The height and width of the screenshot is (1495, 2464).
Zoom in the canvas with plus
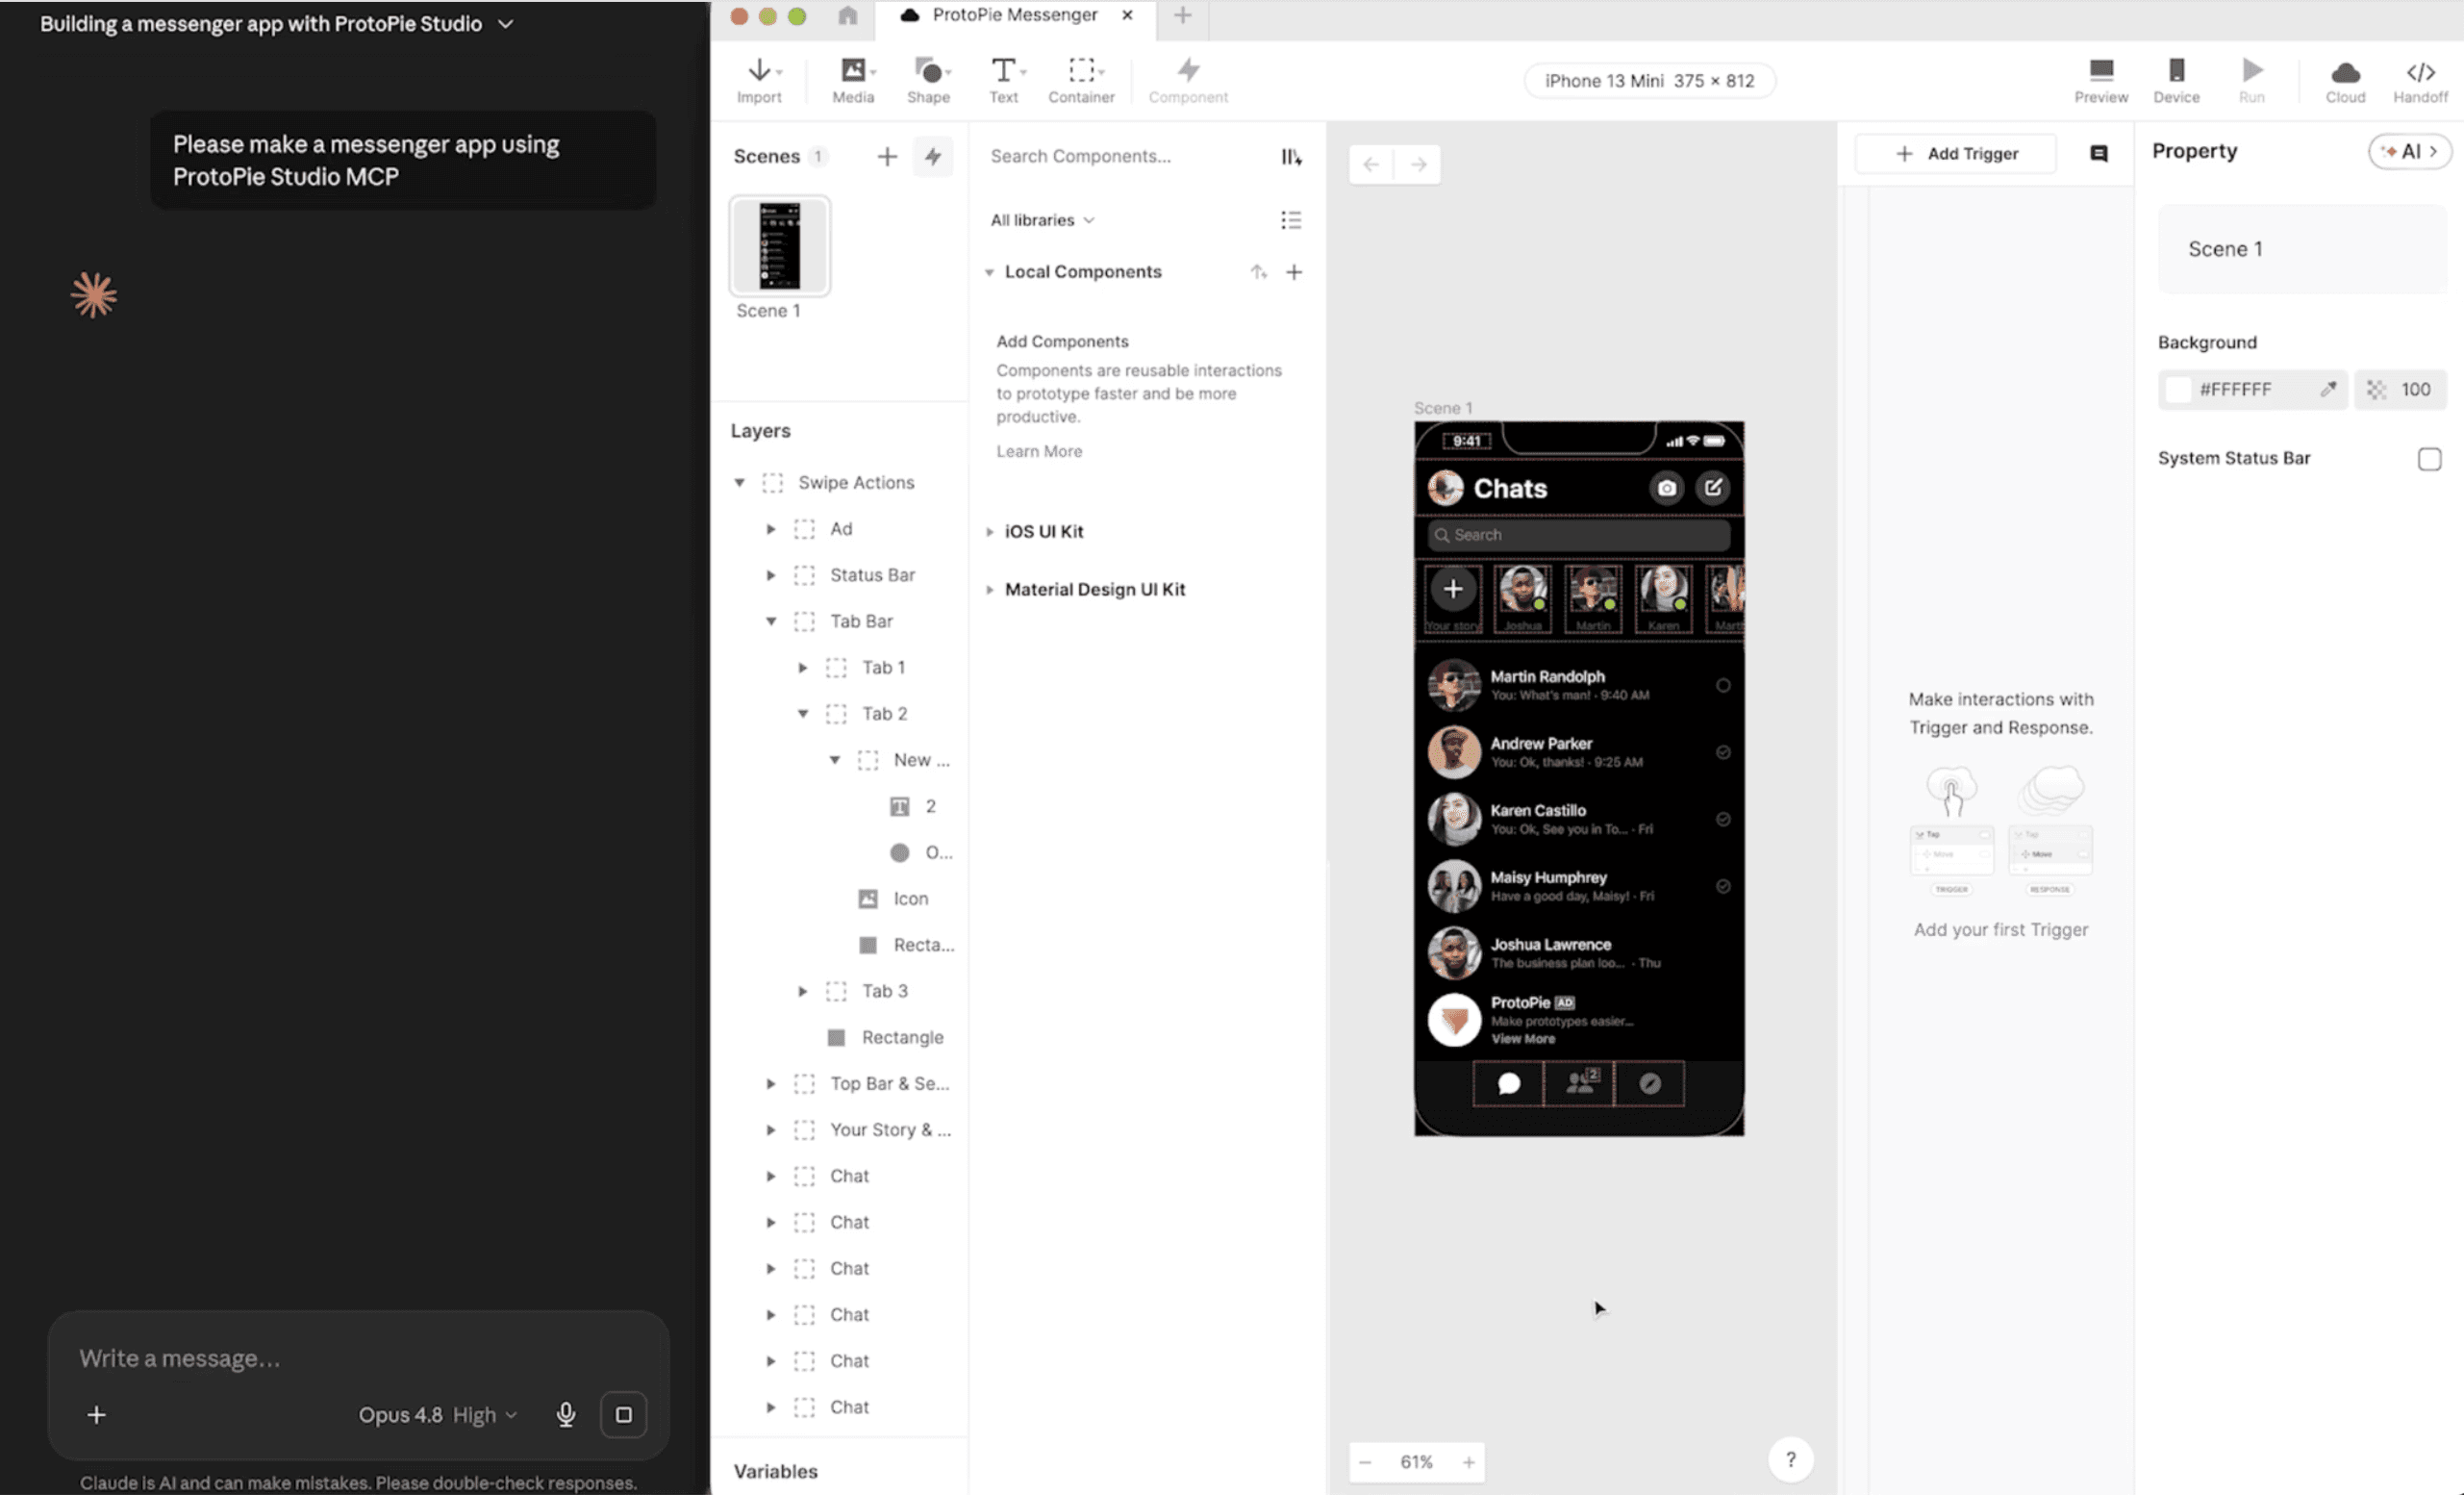click(1468, 1462)
